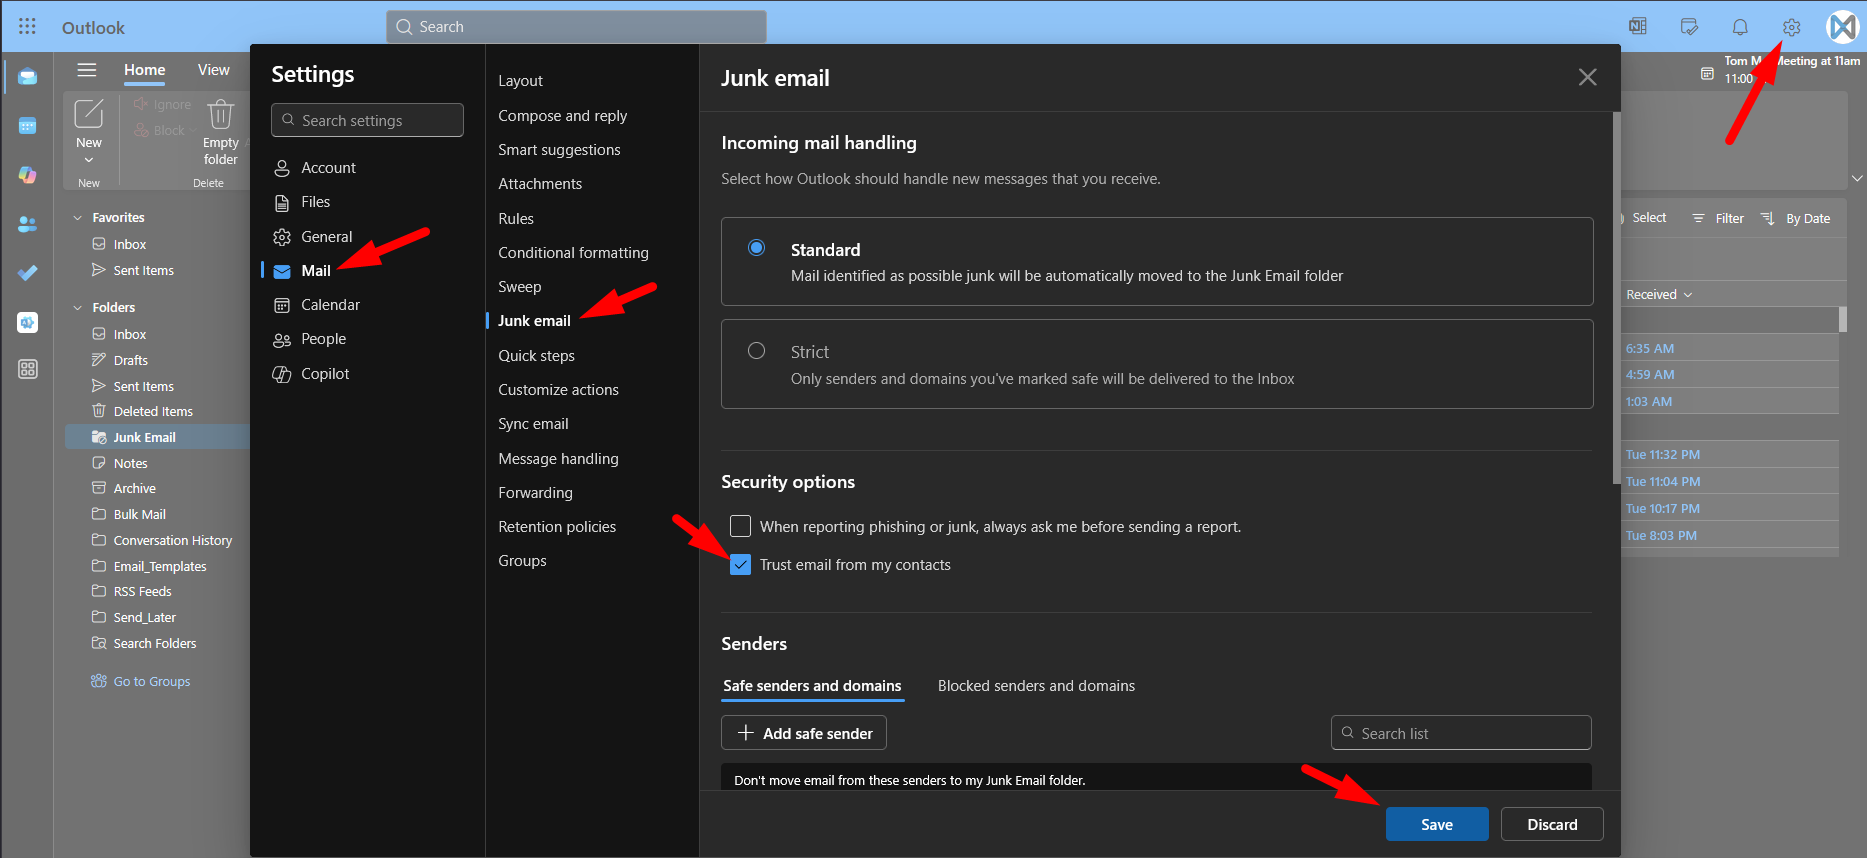This screenshot has height=858, width=1867.
Task: Switch to Safe senders and domains tab
Action: [812, 686]
